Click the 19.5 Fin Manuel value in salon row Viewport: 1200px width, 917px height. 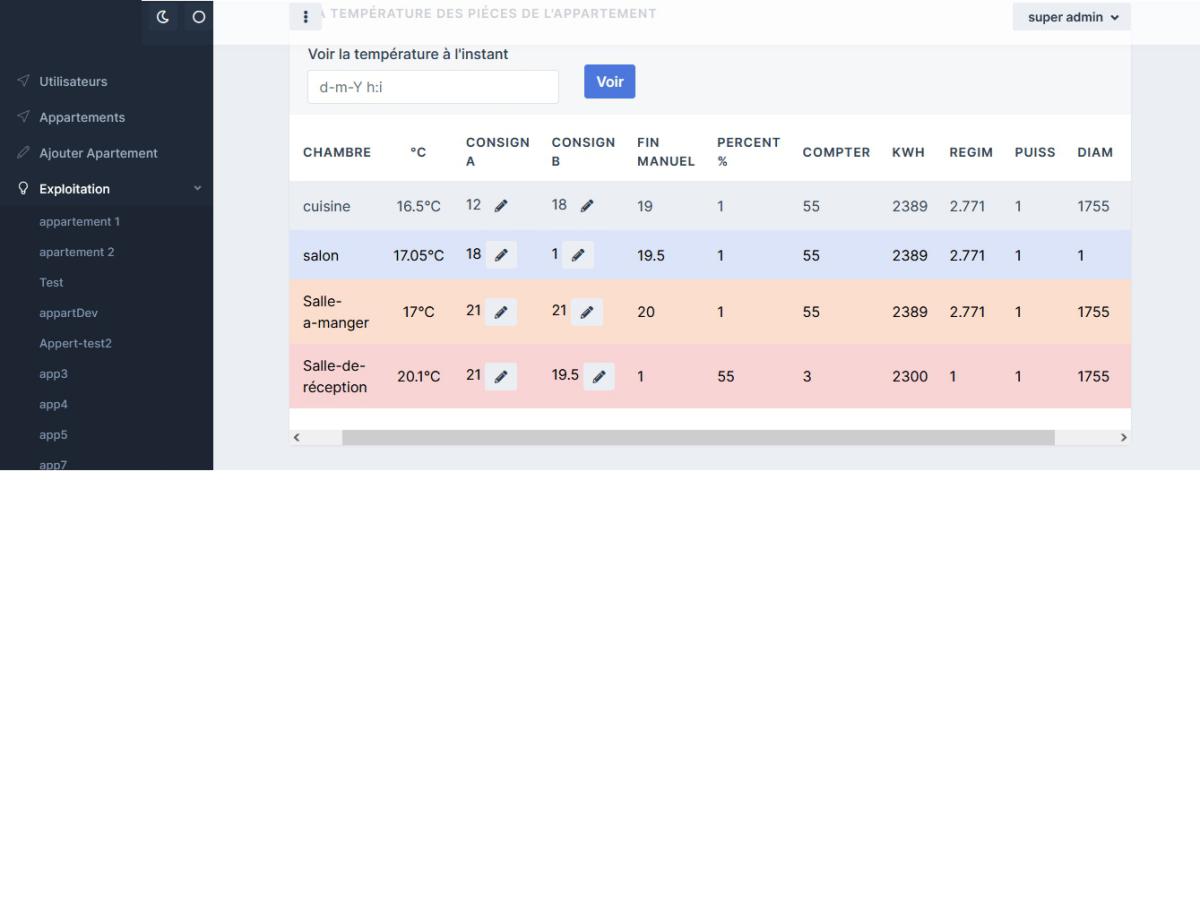point(651,255)
